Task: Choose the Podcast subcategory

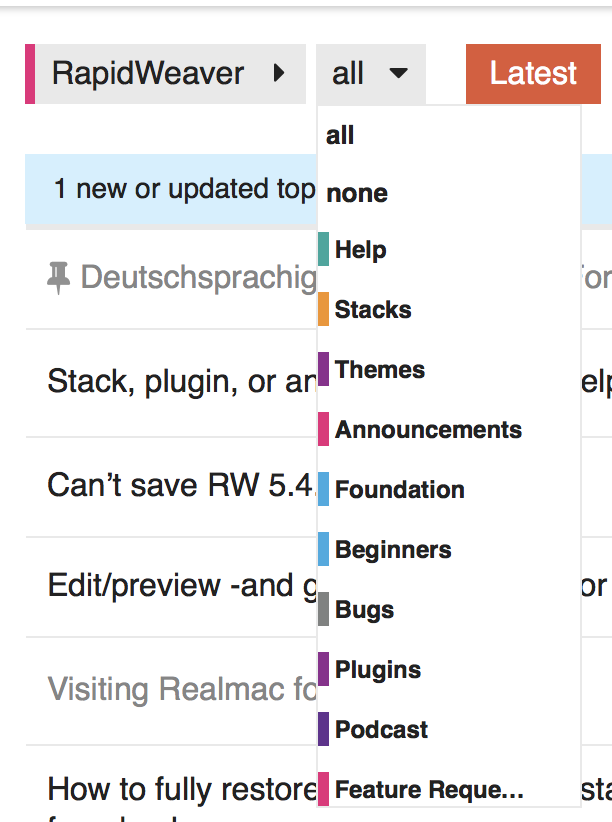Action: (x=381, y=730)
